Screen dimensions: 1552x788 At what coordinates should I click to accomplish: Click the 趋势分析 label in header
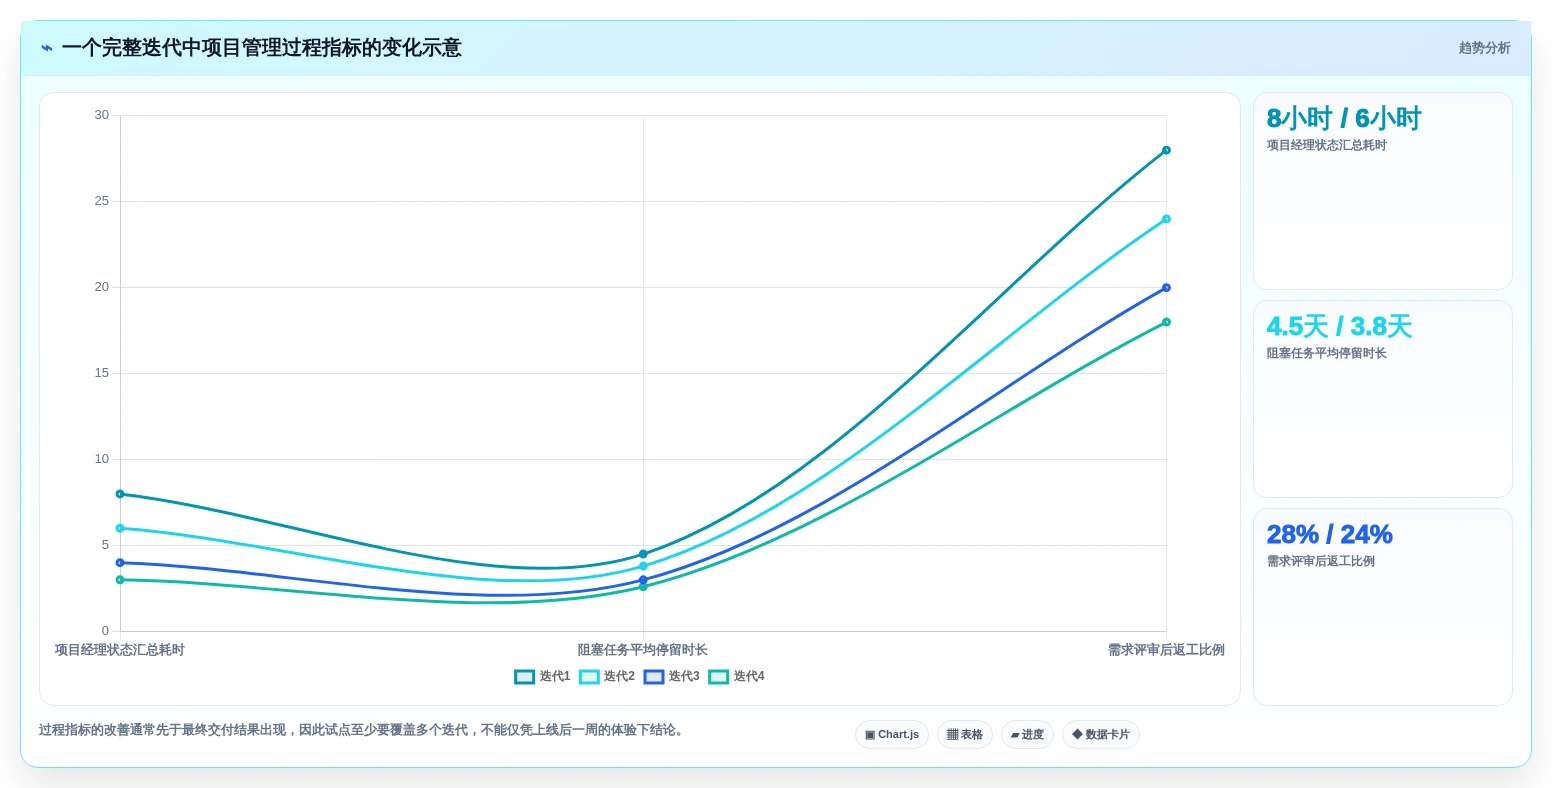[1484, 48]
